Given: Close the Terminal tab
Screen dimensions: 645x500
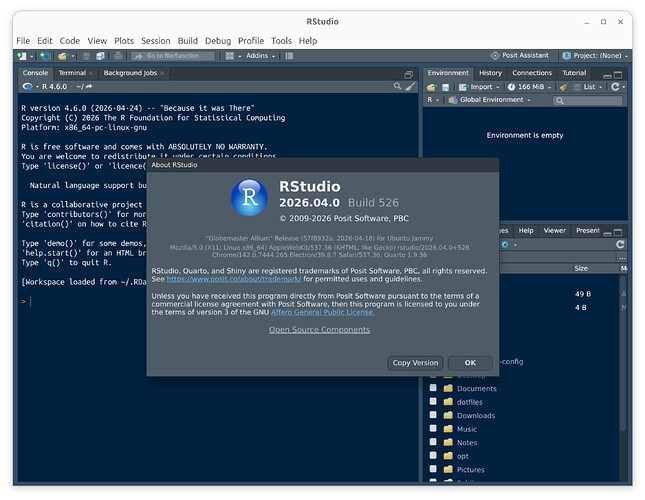Looking at the screenshot, I should tap(91, 73).
